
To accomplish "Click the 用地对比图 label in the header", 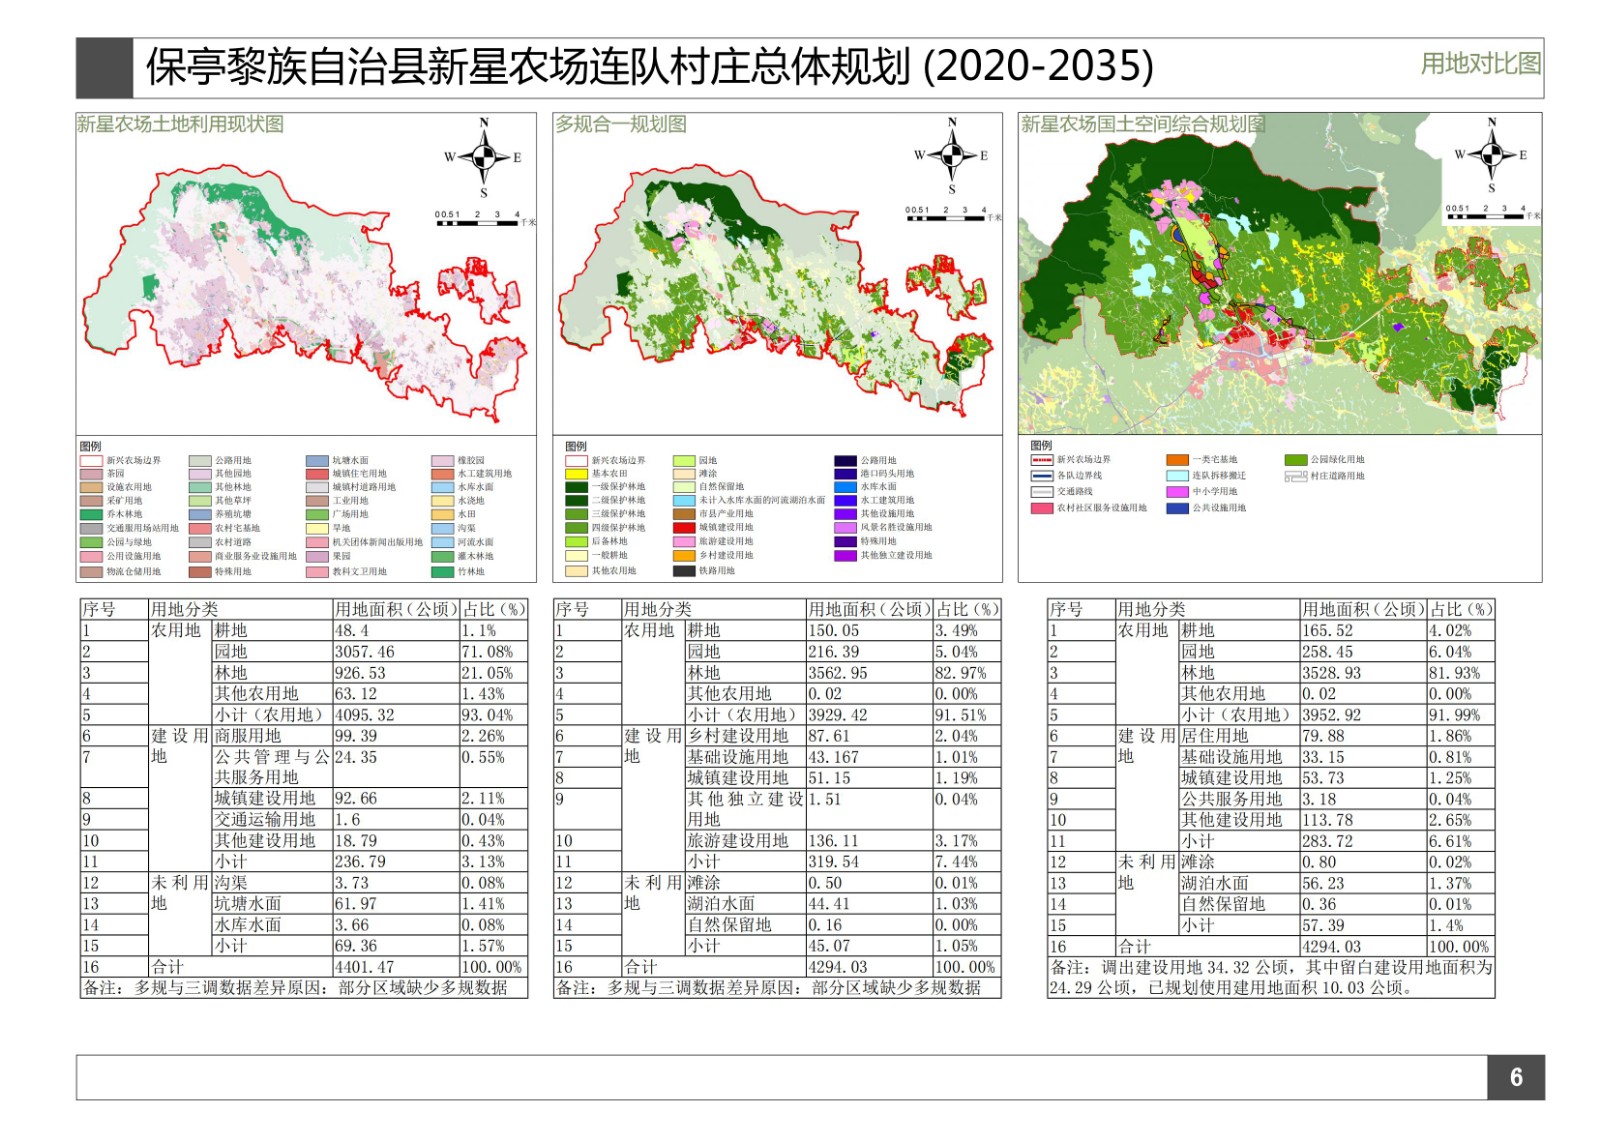I will point(1480,64).
